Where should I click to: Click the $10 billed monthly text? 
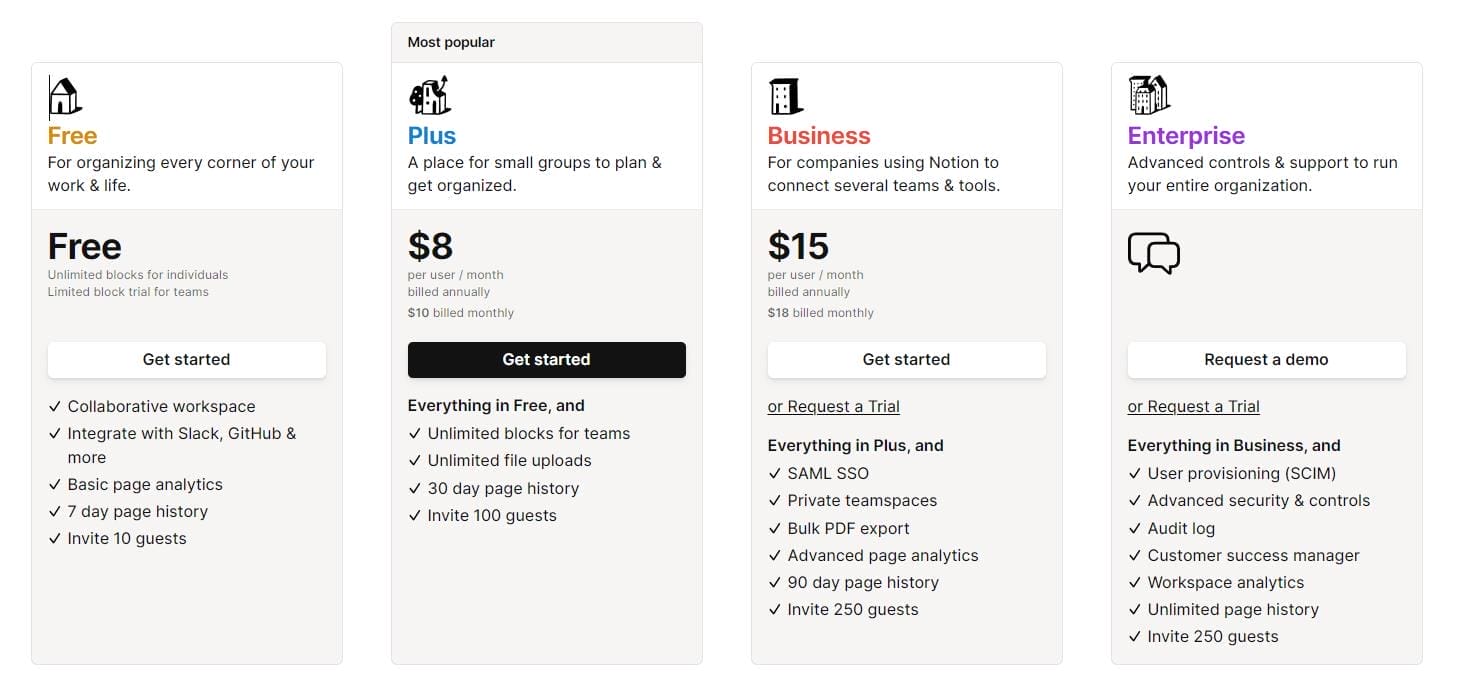point(461,312)
